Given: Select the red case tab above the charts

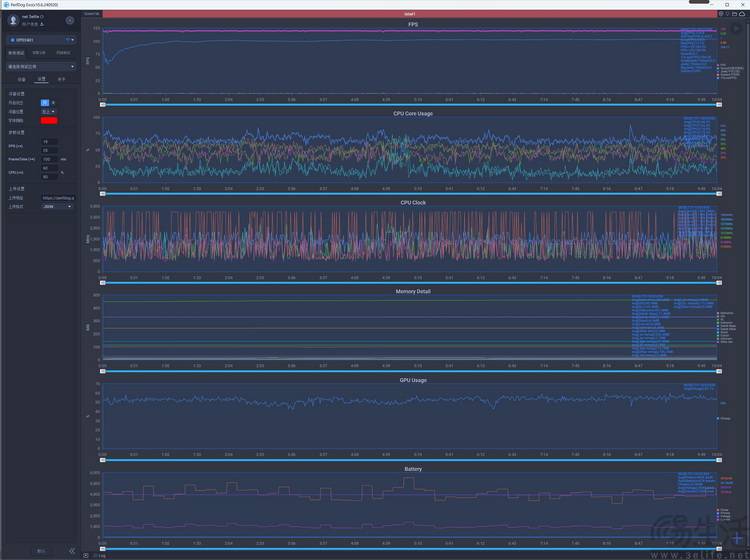Looking at the screenshot, I should 408,14.
